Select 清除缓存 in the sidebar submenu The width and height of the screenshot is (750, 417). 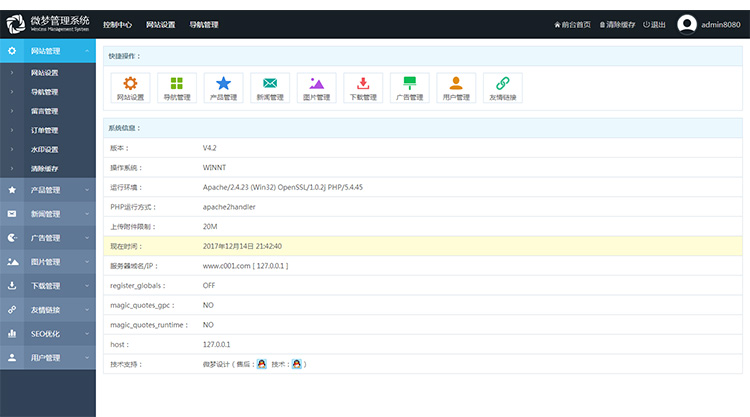pos(44,168)
